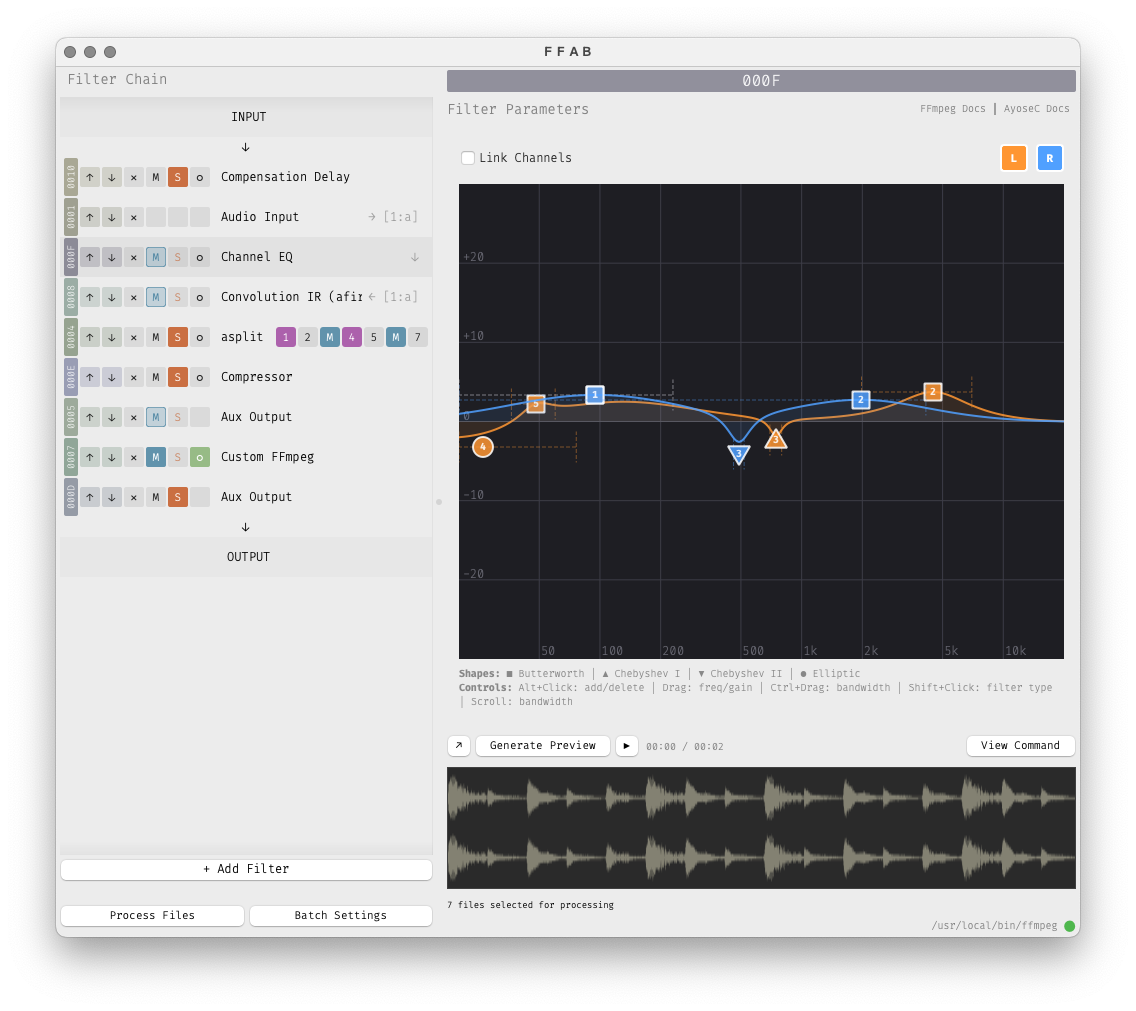Screen dimensions: 1136x1011
Task: Move Convolution IR filter up
Action: tap(90, 297)
